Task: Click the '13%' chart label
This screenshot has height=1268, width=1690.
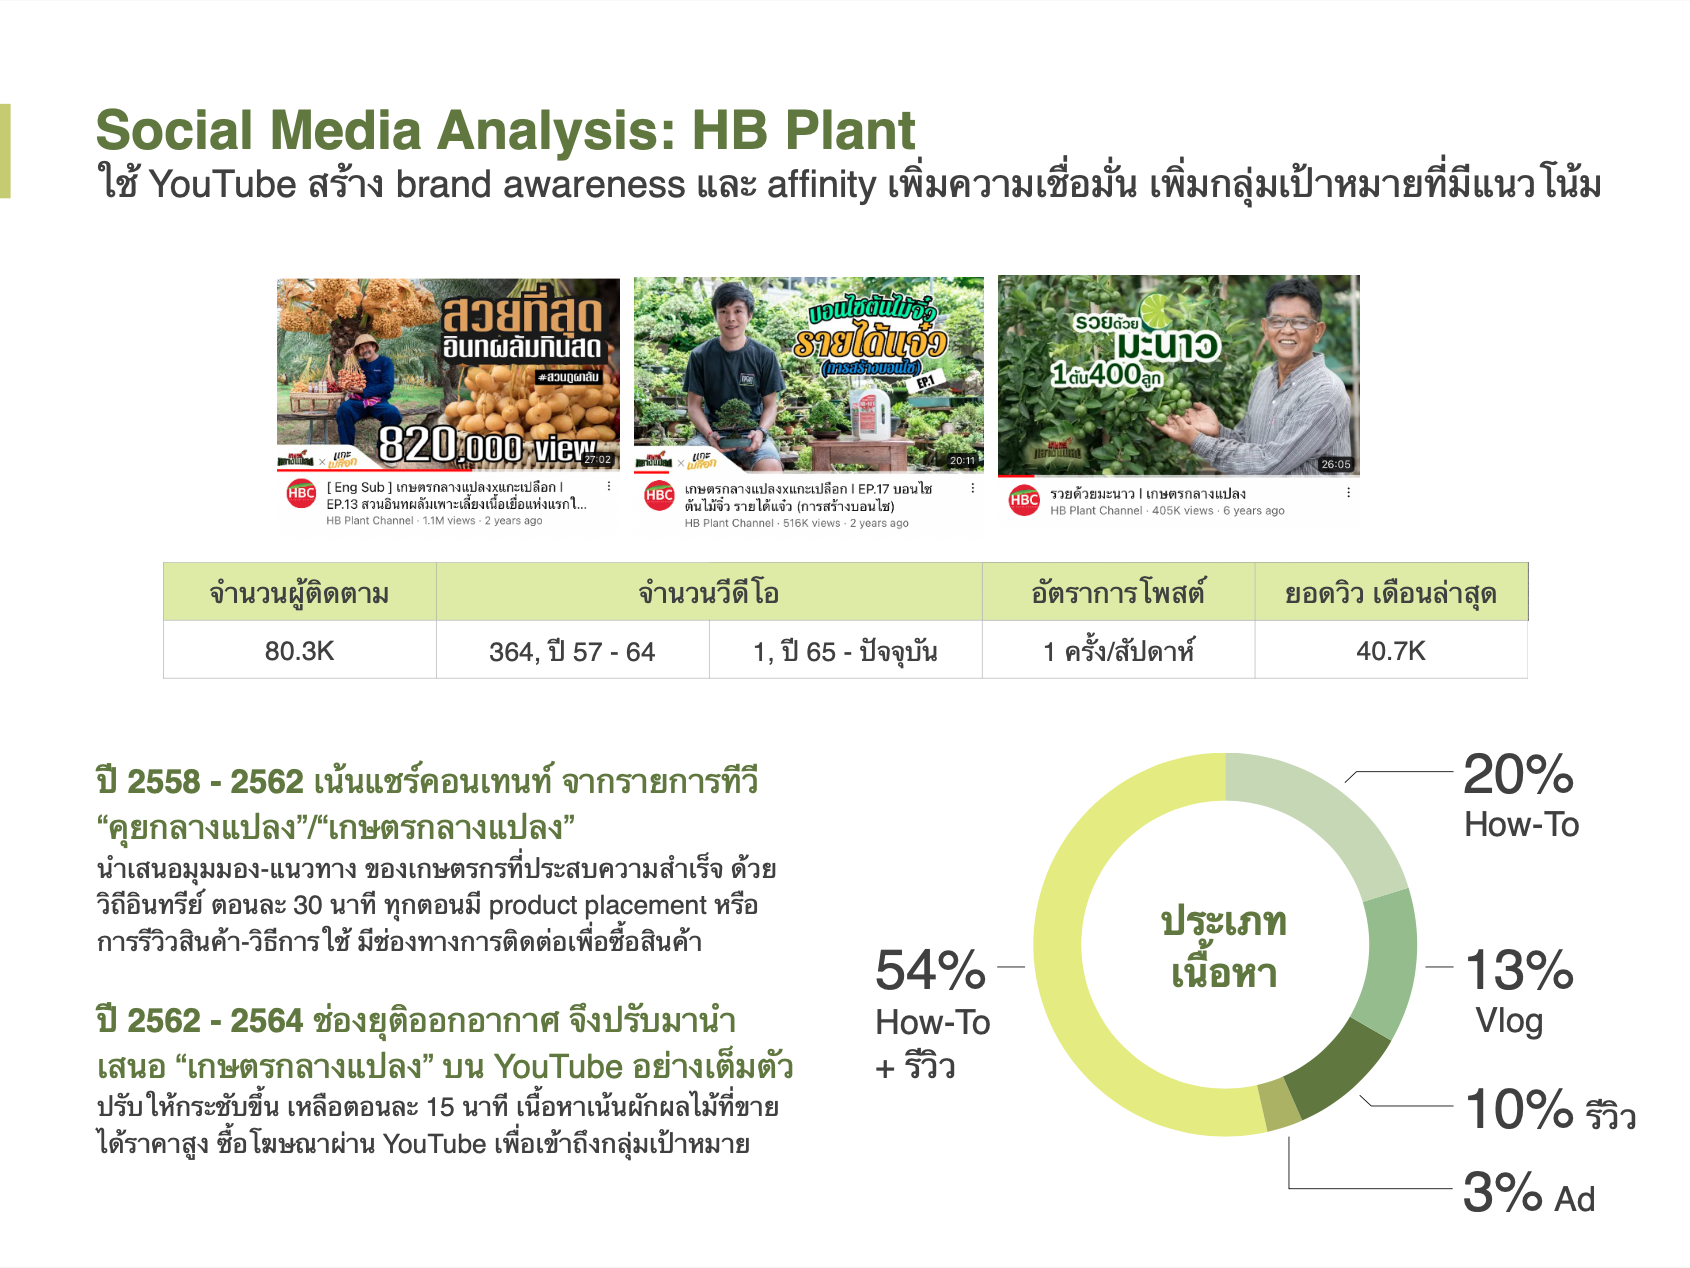Action: click(x=1519, y=970)
